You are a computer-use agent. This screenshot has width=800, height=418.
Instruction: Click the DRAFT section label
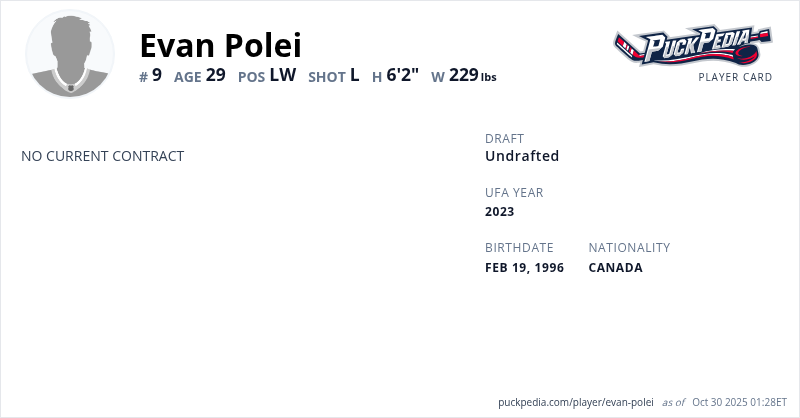(x=504, y=138)
